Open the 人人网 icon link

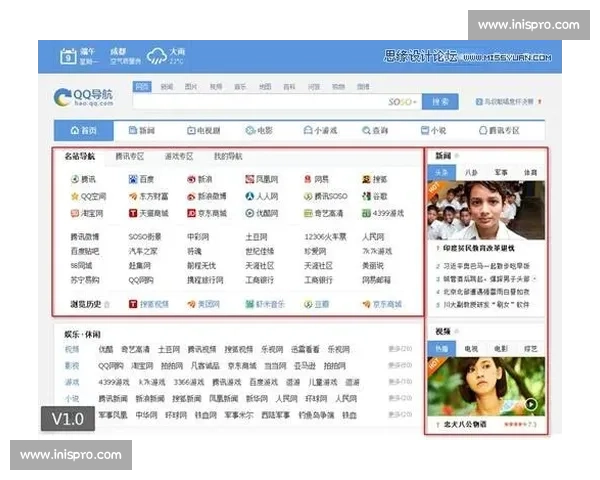coord(249,196)
